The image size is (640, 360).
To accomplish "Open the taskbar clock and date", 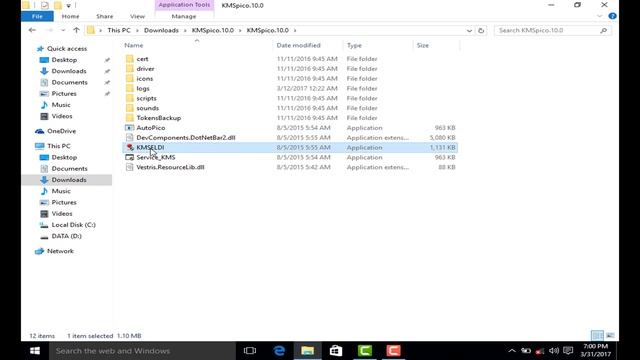I will pos(596,351).
